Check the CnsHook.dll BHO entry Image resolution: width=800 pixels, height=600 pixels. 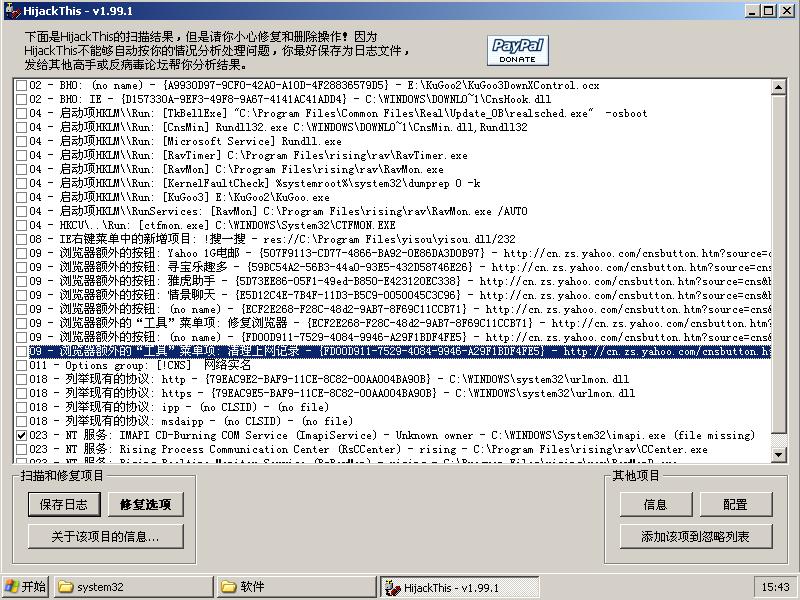coord(21,99)
